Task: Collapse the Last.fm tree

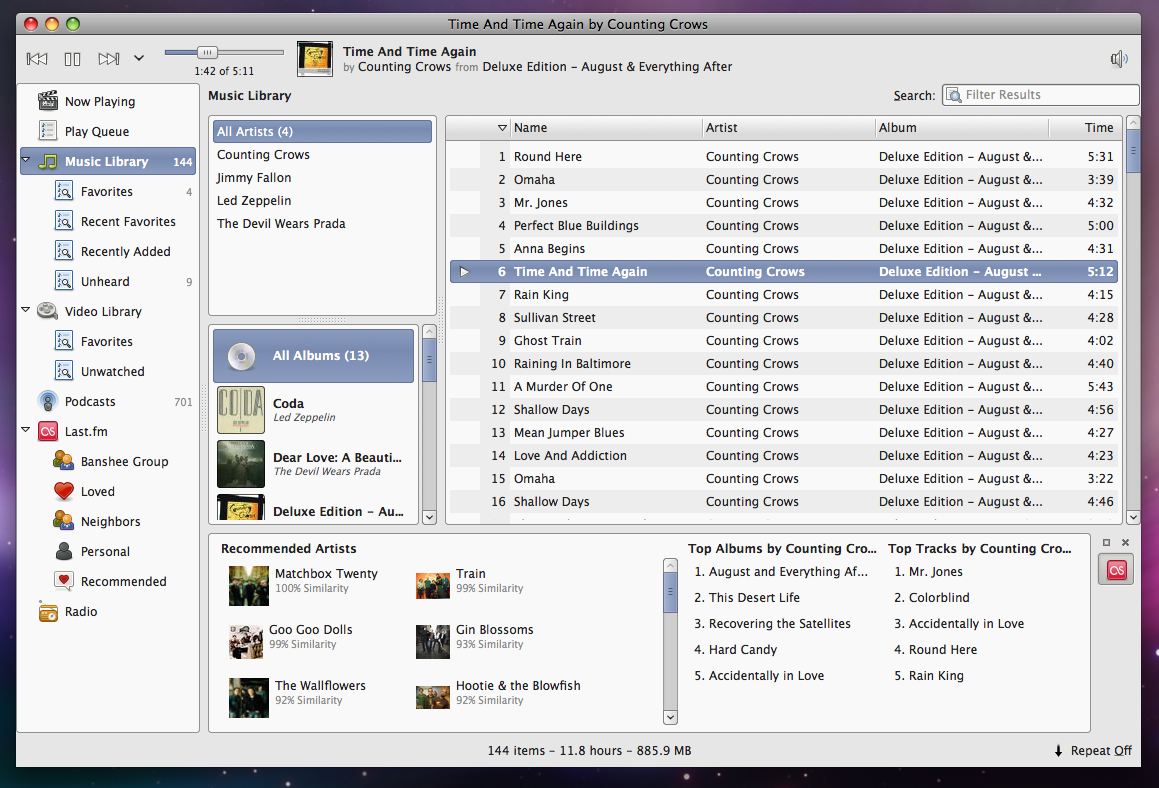Action: (x=26, y=429)
